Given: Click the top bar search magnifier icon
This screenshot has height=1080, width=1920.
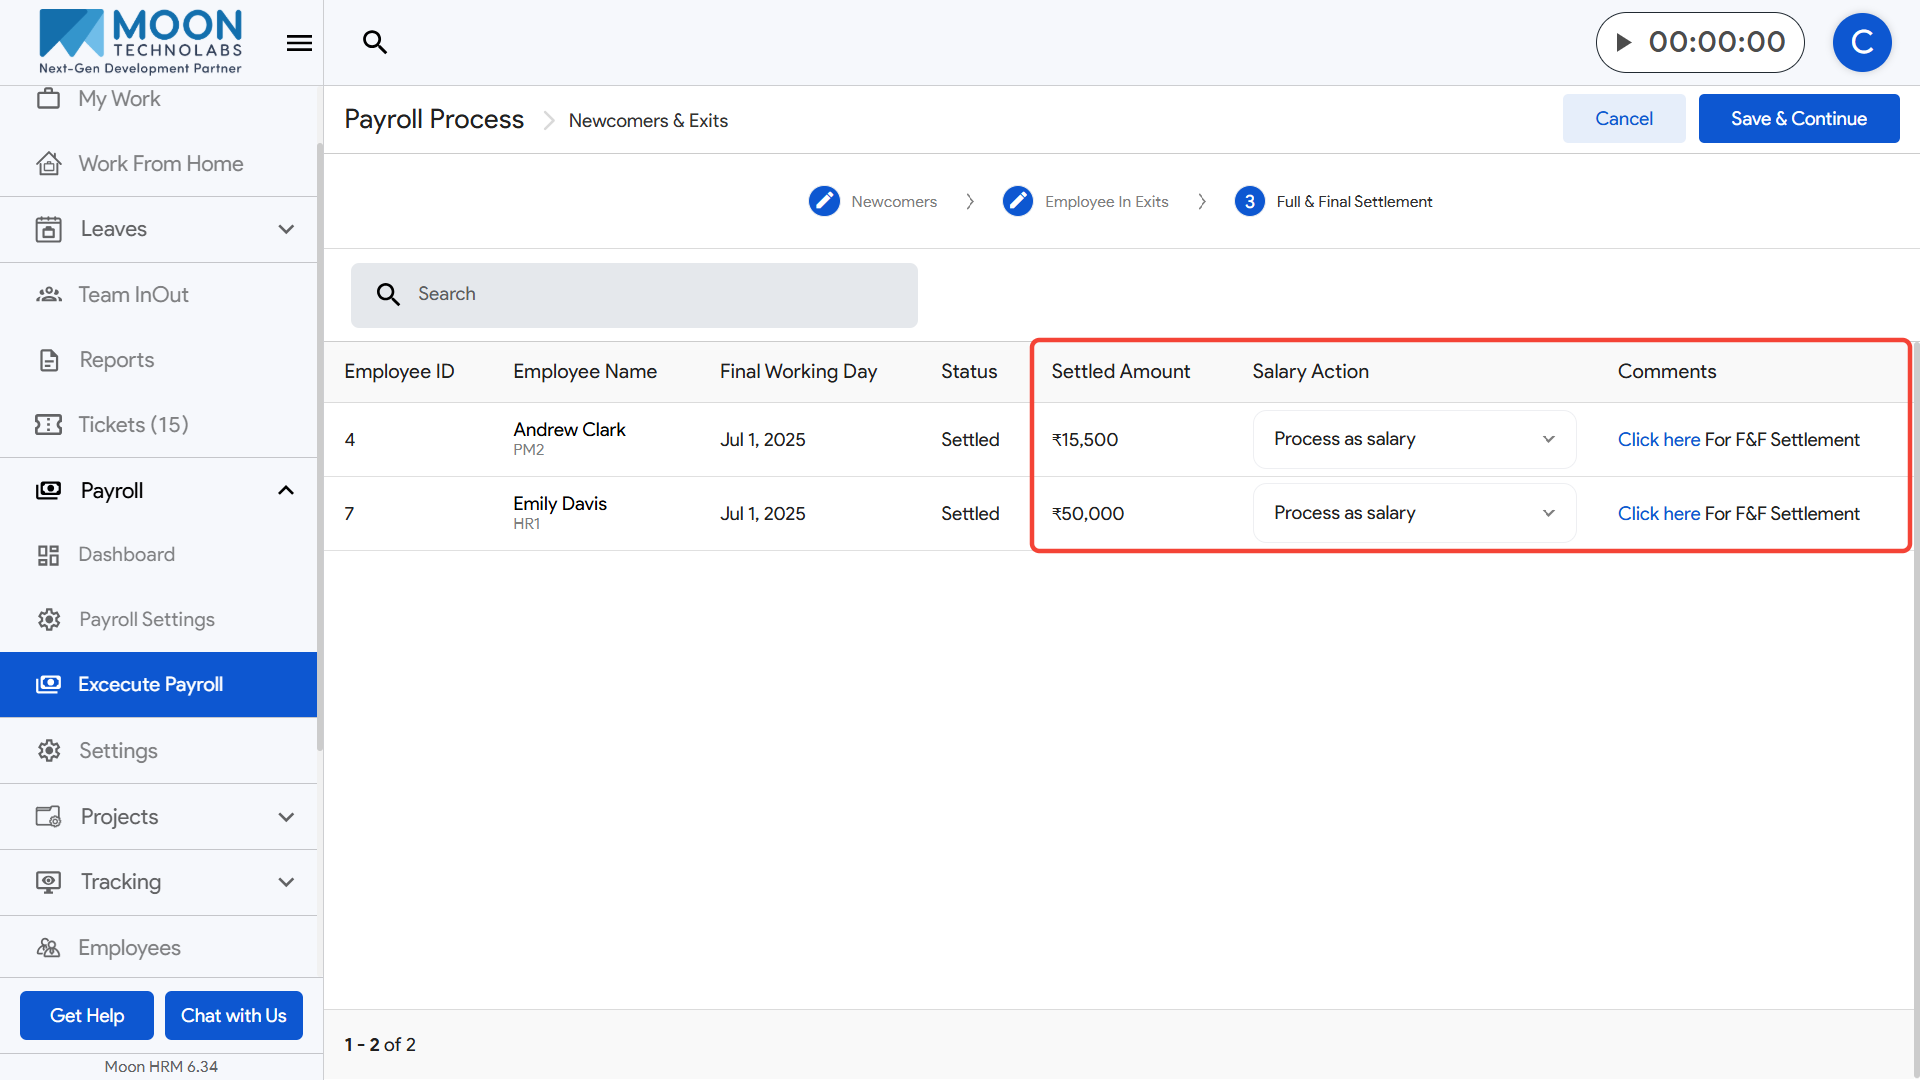Looking at the screenshot, I should tap(375, 42).
